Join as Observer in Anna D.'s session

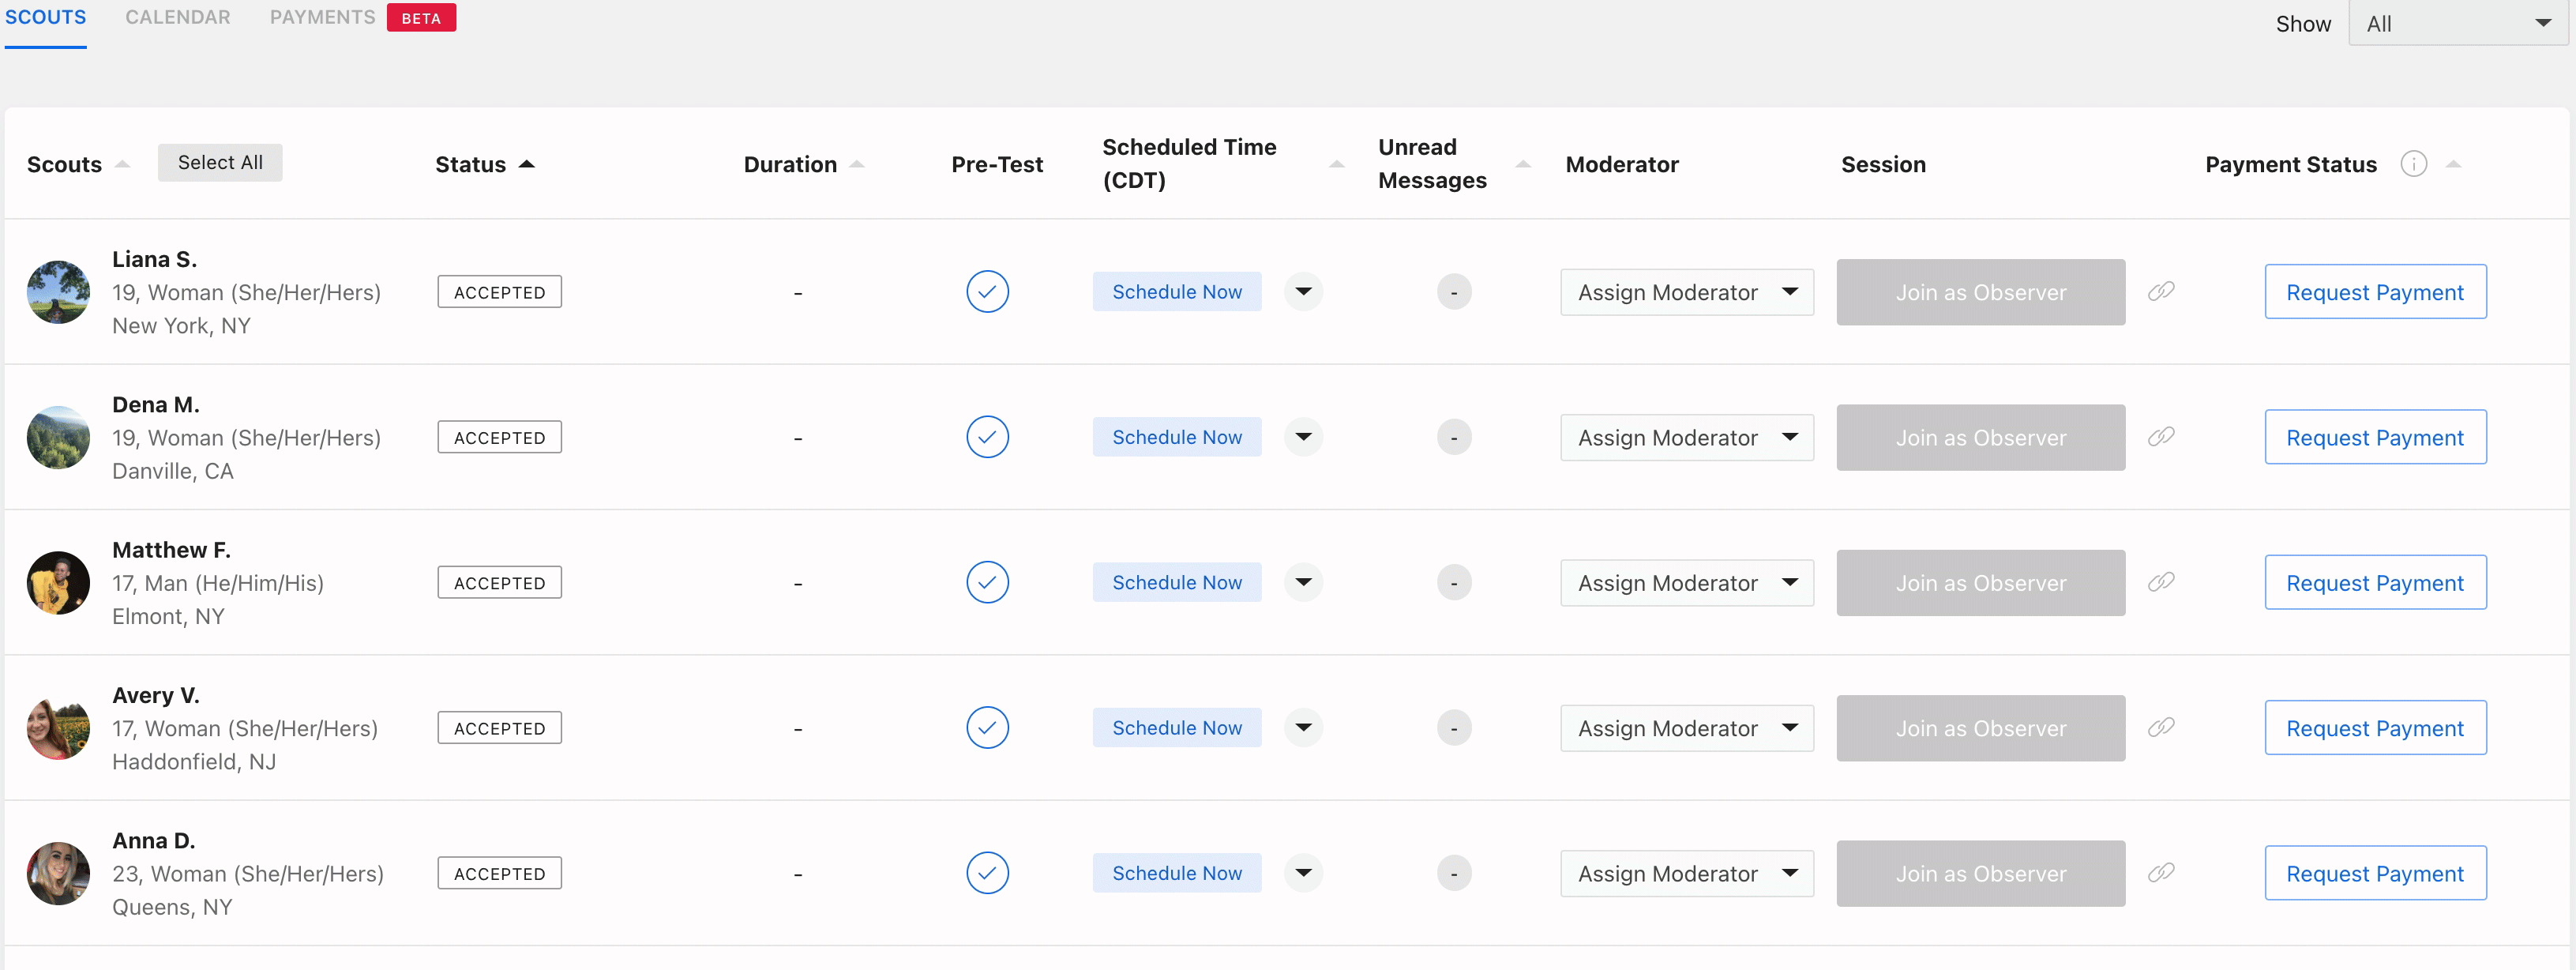(1980, 873)
